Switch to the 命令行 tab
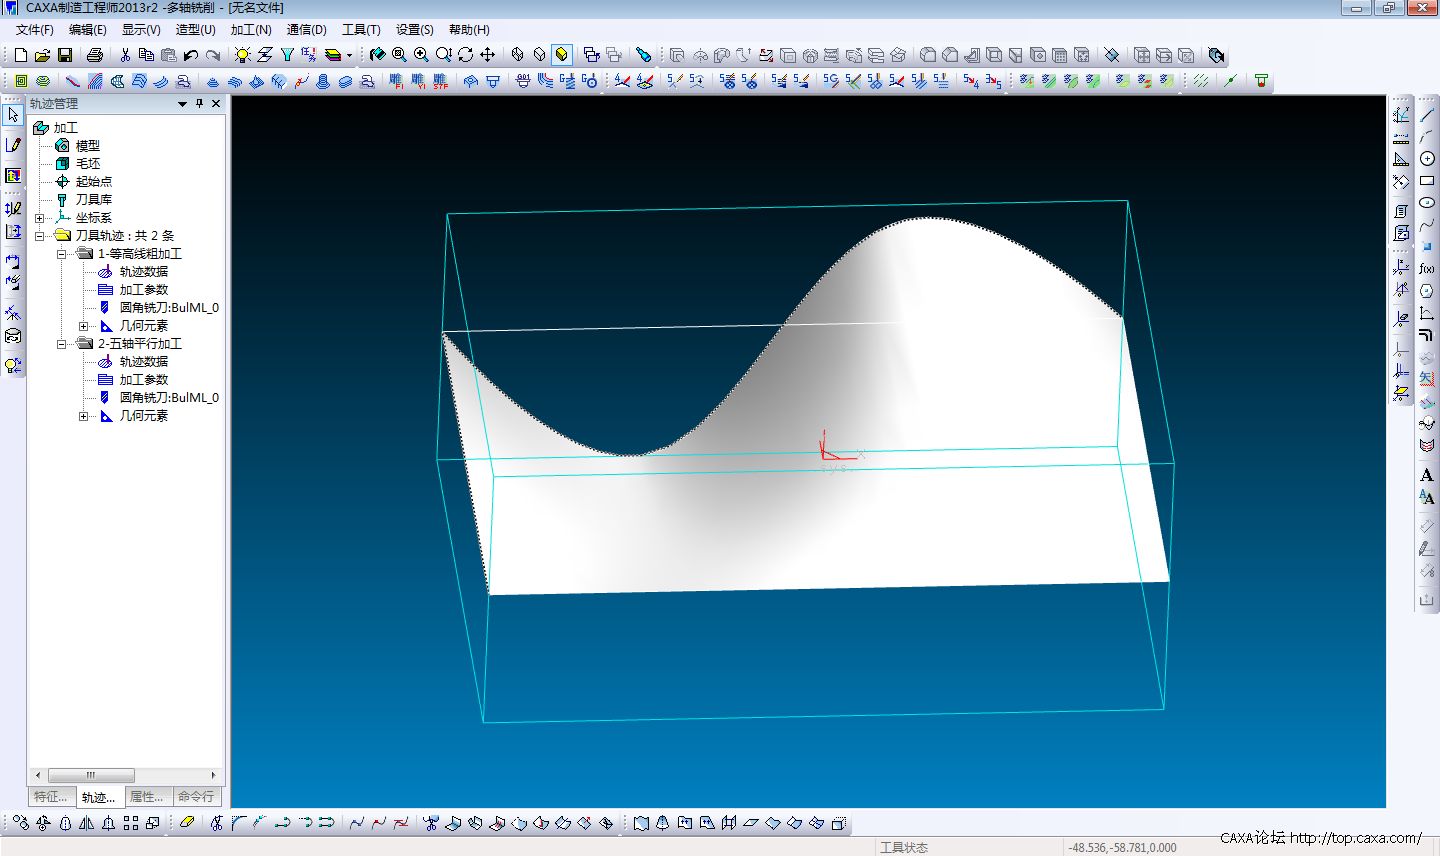The height and width of the screenshot is (856, 1440). pos(196,797)
